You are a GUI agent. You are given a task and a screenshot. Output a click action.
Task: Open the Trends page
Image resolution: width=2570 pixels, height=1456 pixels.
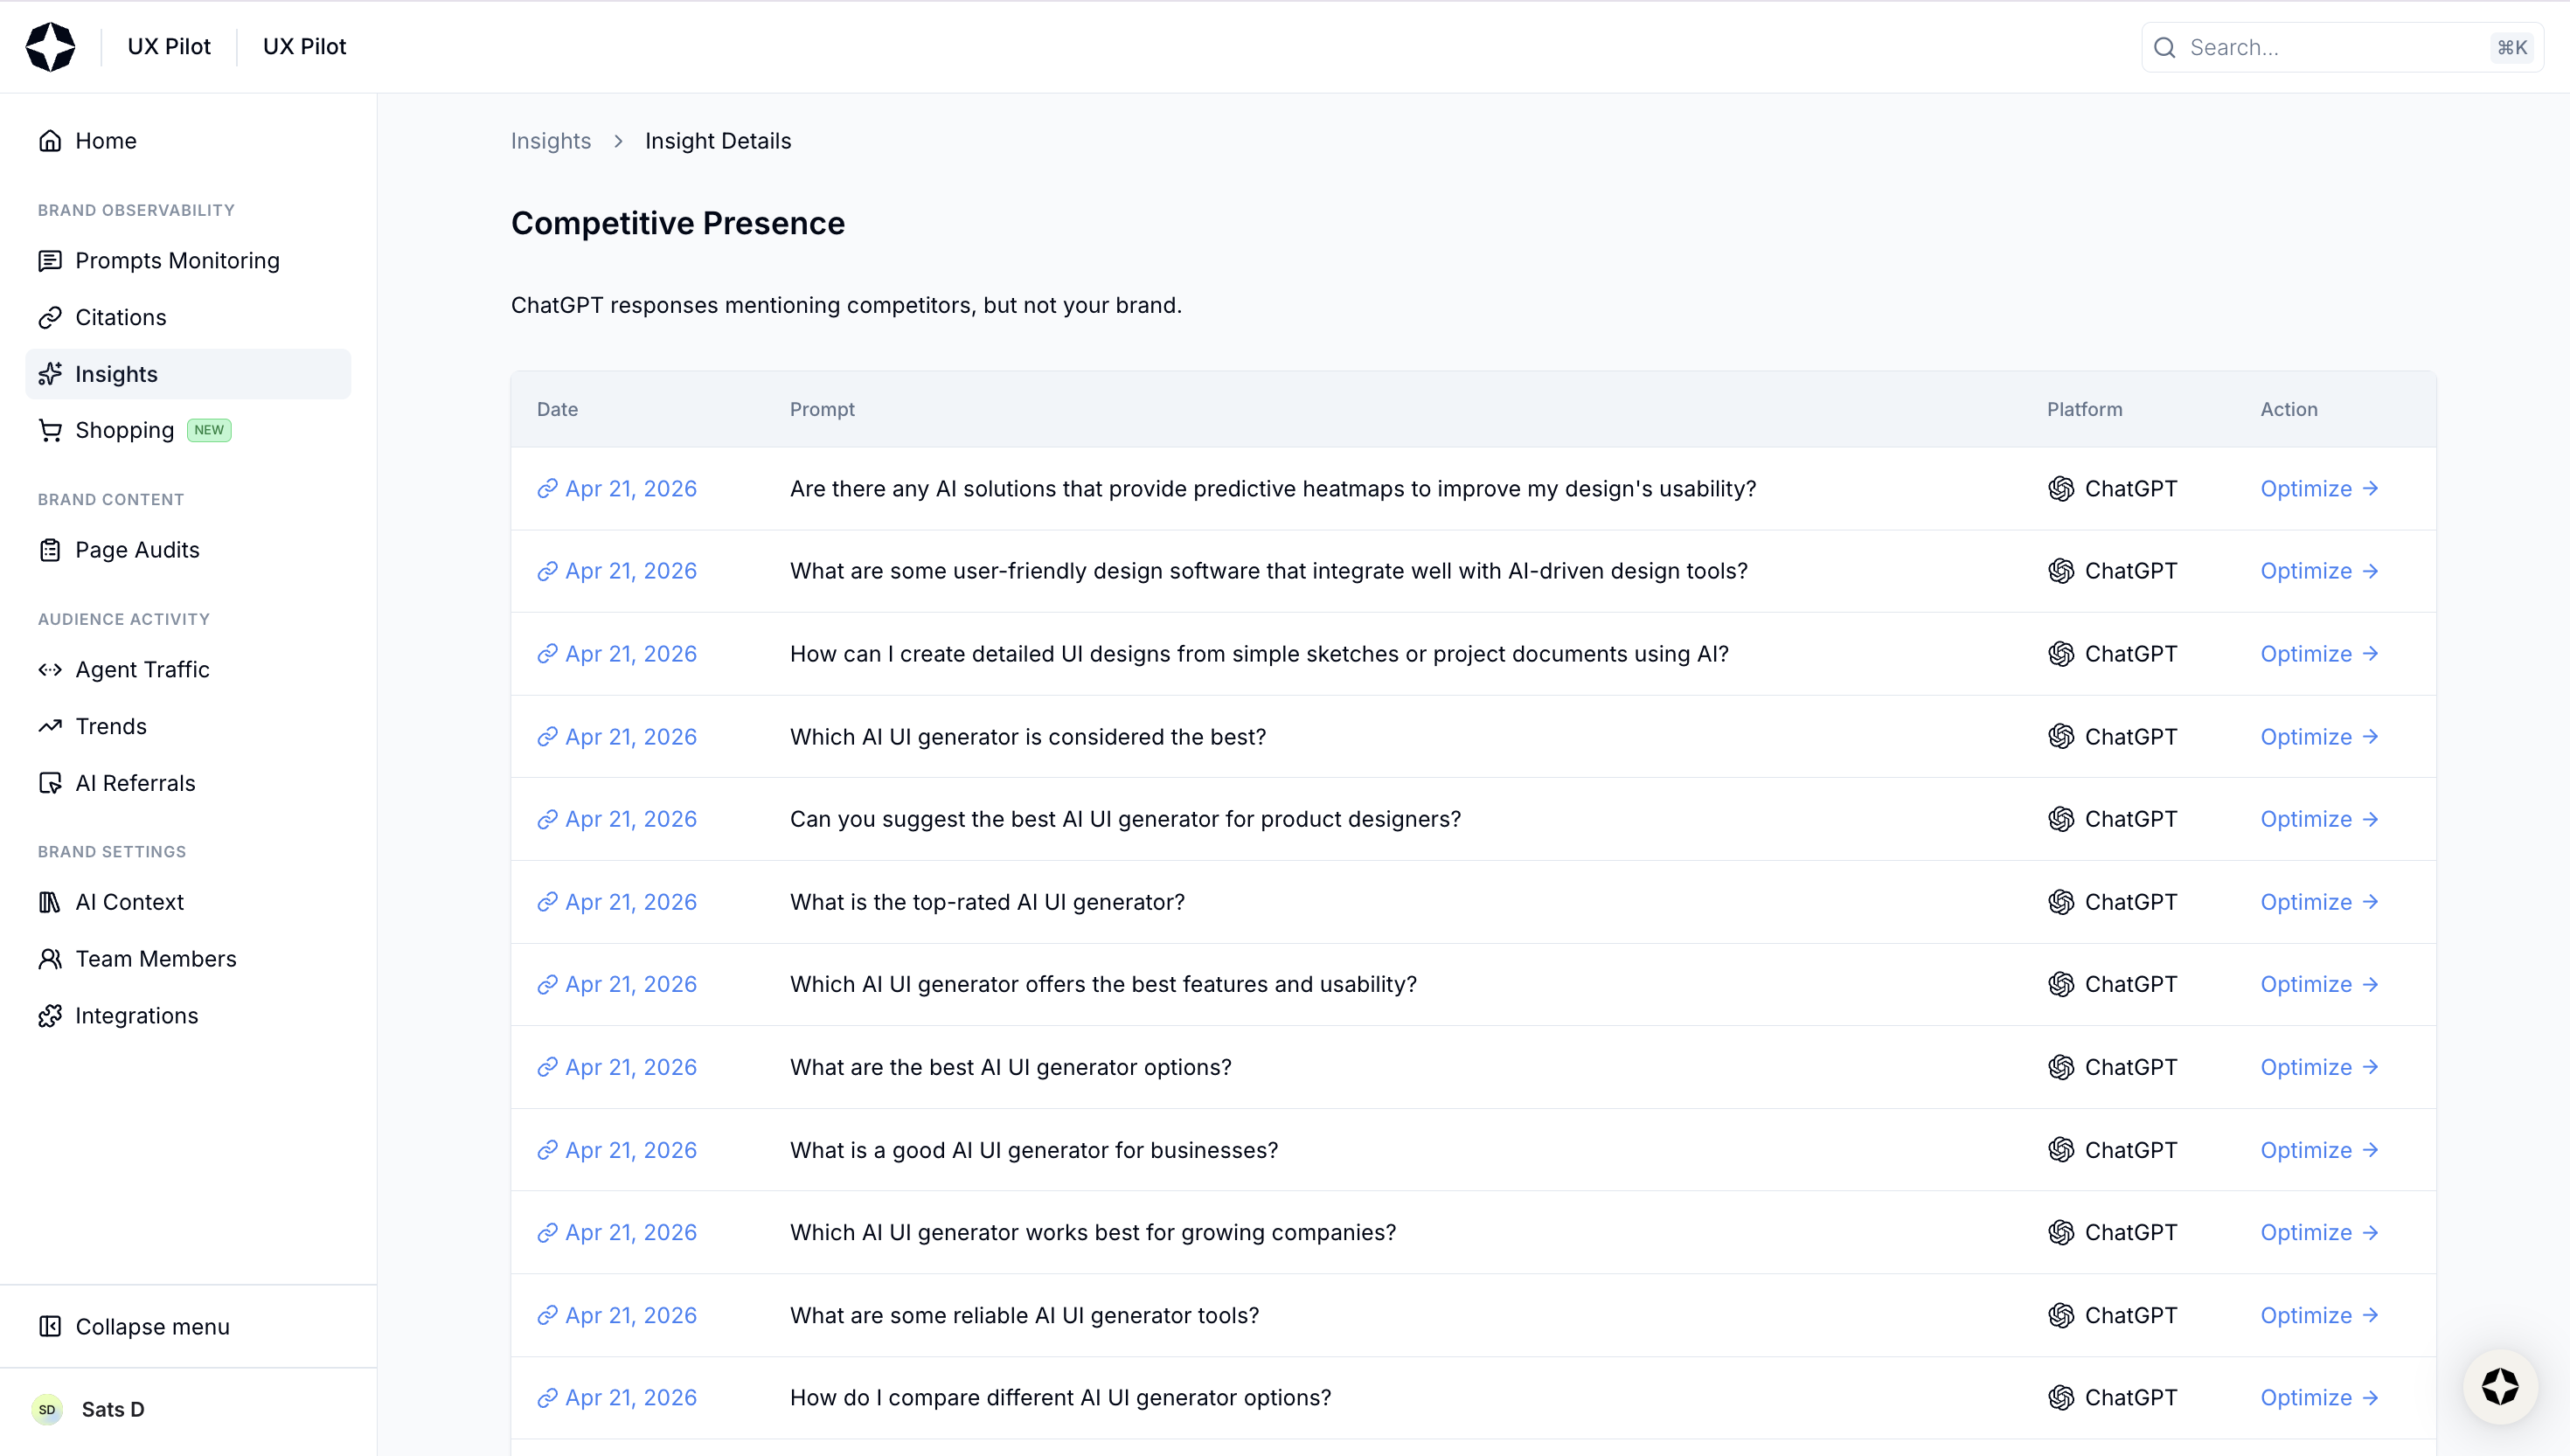tap(111, 727)
